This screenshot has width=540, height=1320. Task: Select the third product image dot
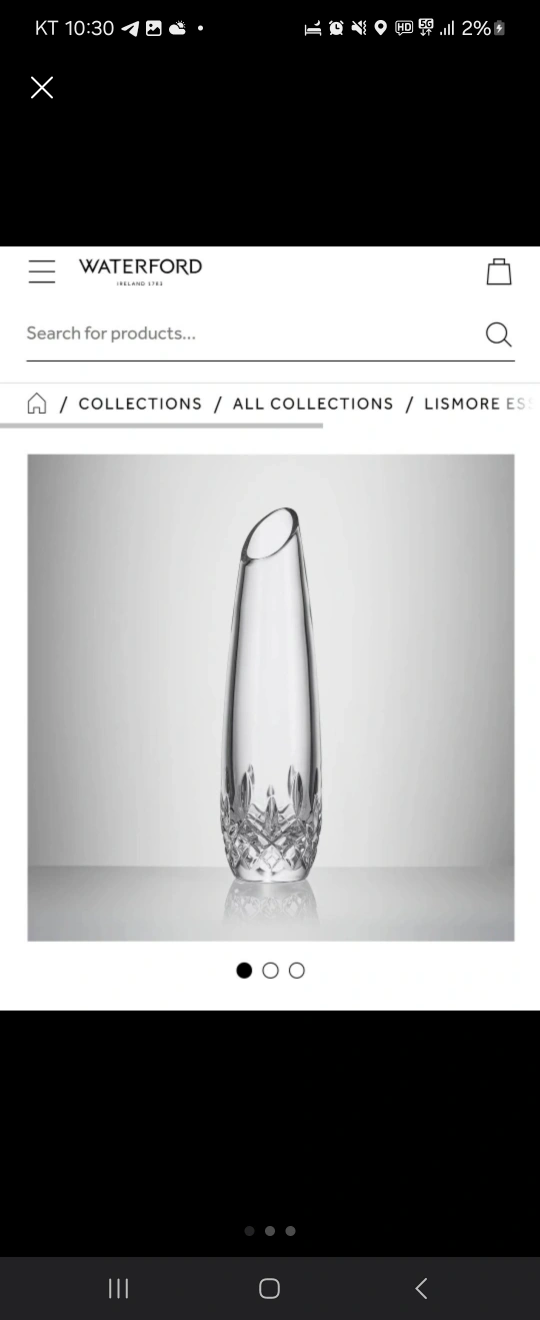[x=297, y=970]
